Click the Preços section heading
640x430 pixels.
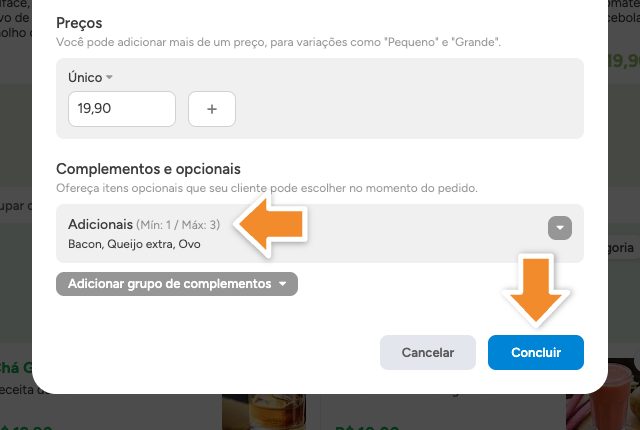point(79,23)
